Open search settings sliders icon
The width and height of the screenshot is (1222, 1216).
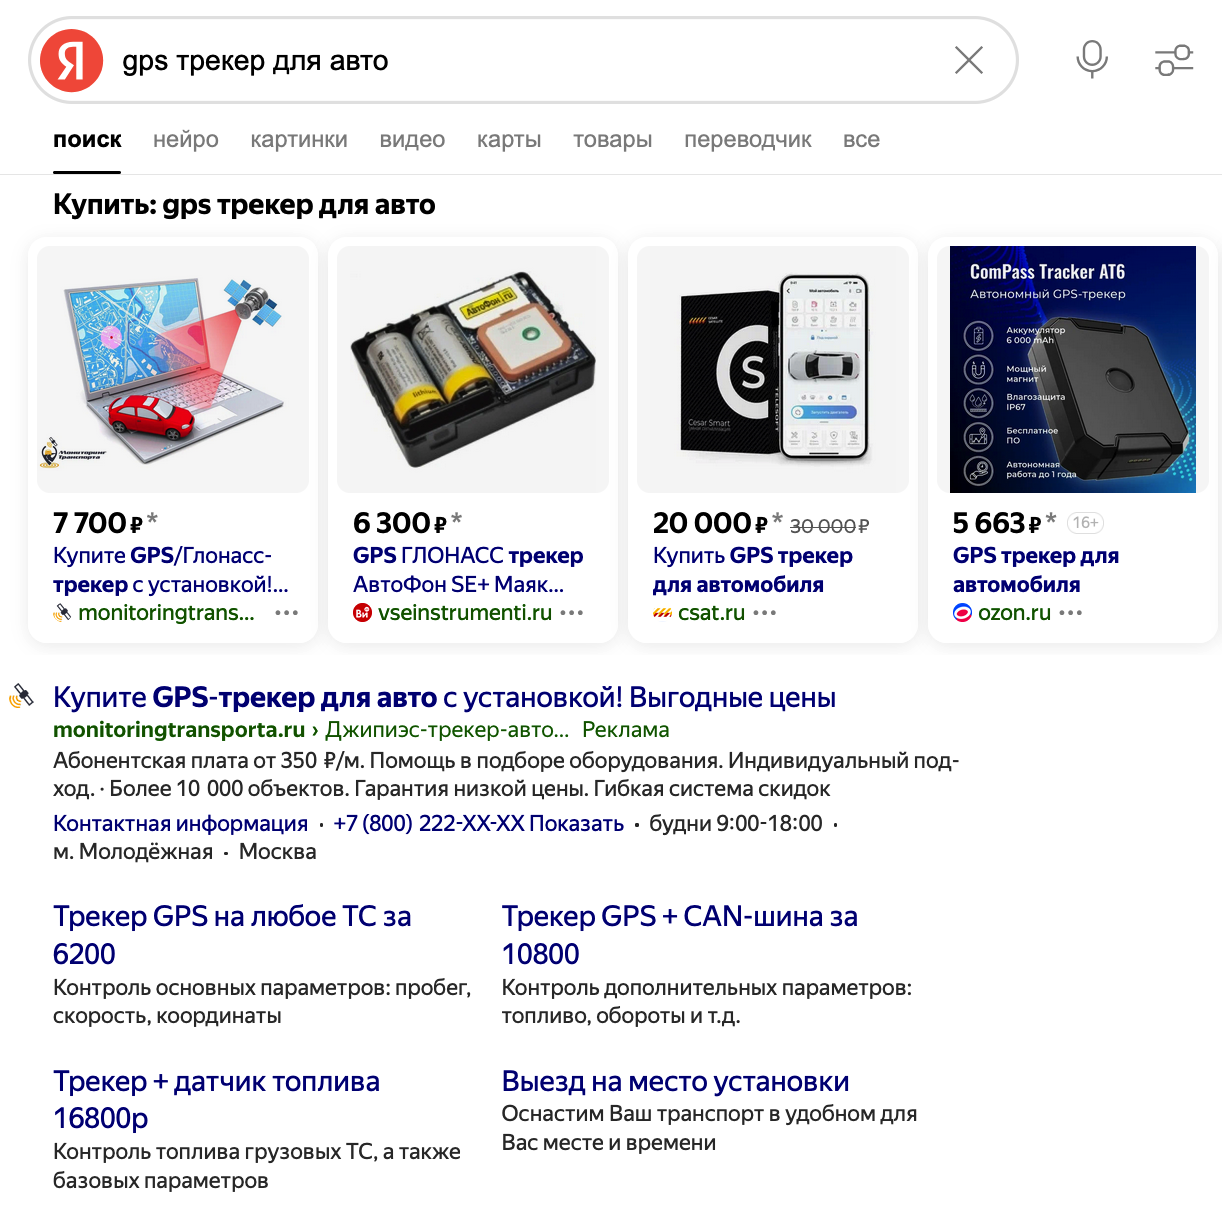(1175, 60)
